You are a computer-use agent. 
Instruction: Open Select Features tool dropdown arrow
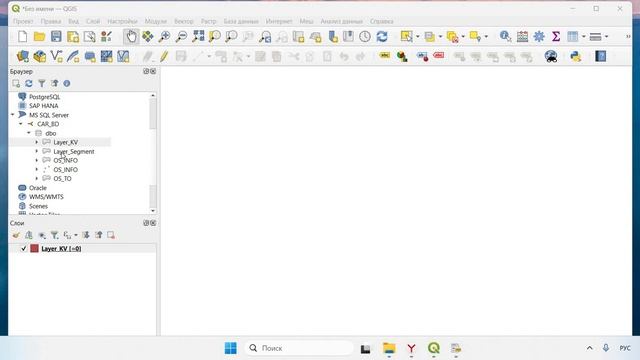point(418,37)
